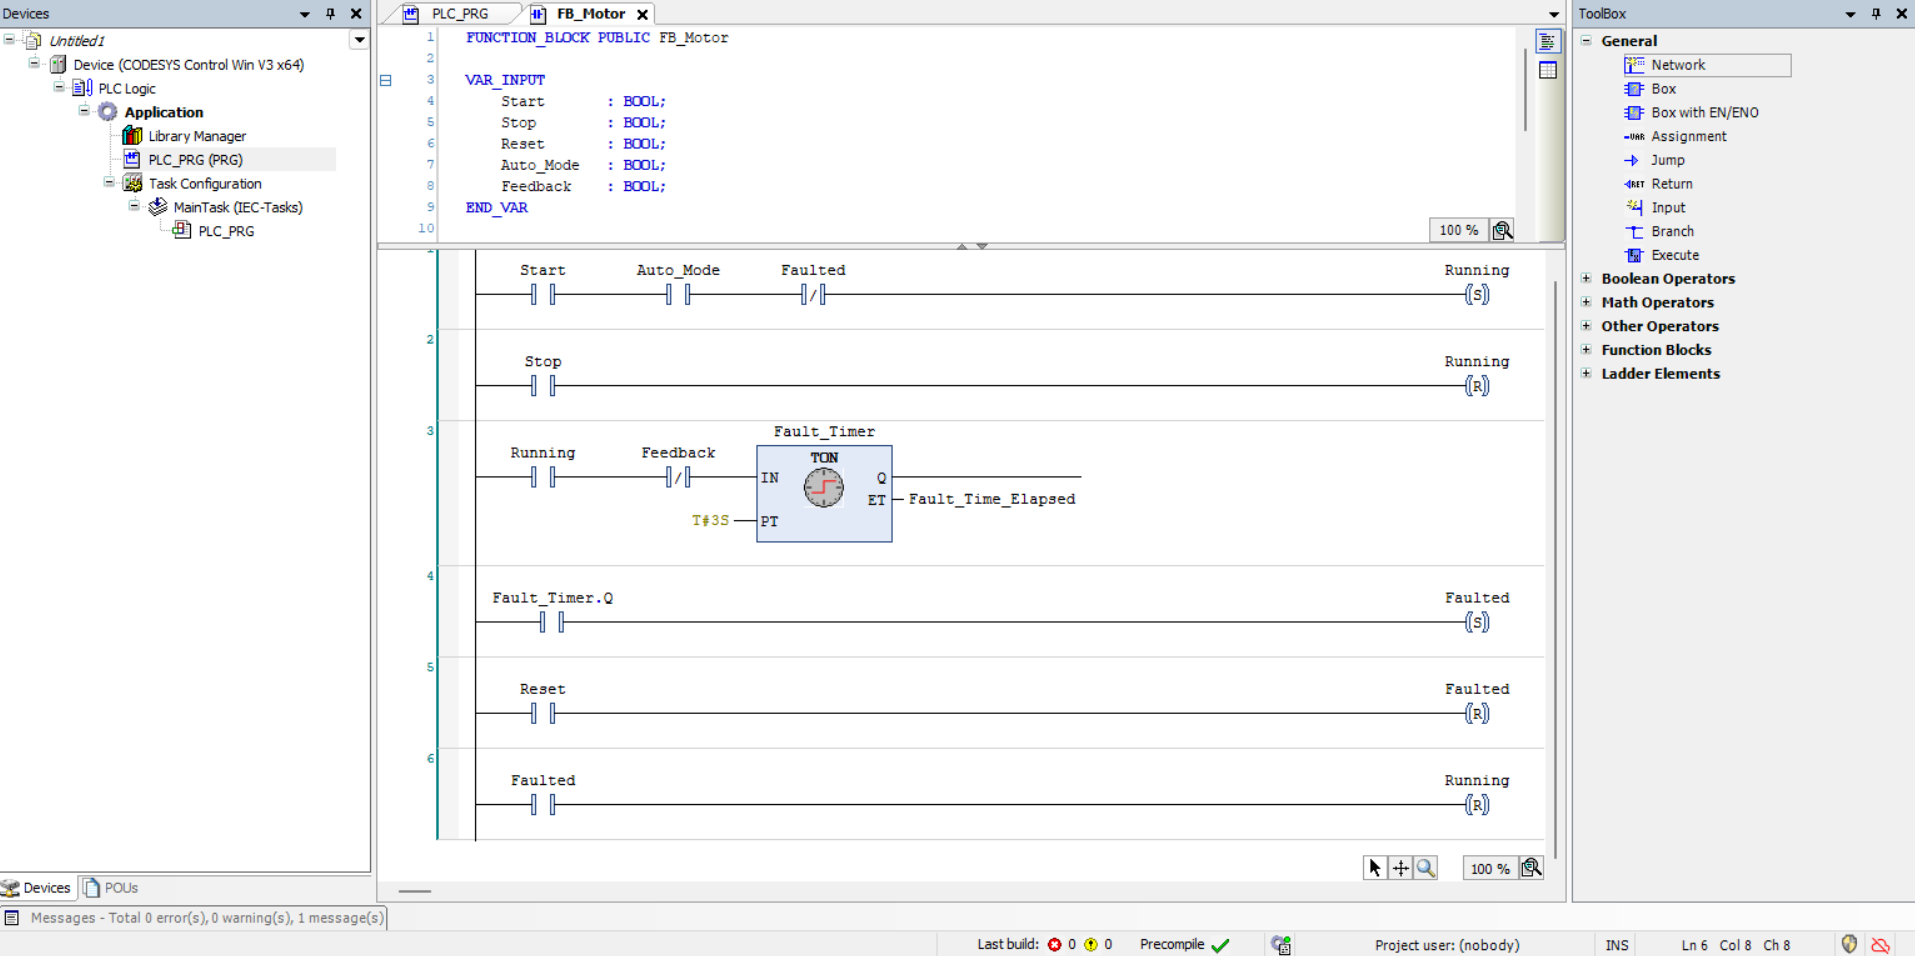Collapse the General toolbox section
This screenshot has width=1915, height=956.
[1586, 41]
